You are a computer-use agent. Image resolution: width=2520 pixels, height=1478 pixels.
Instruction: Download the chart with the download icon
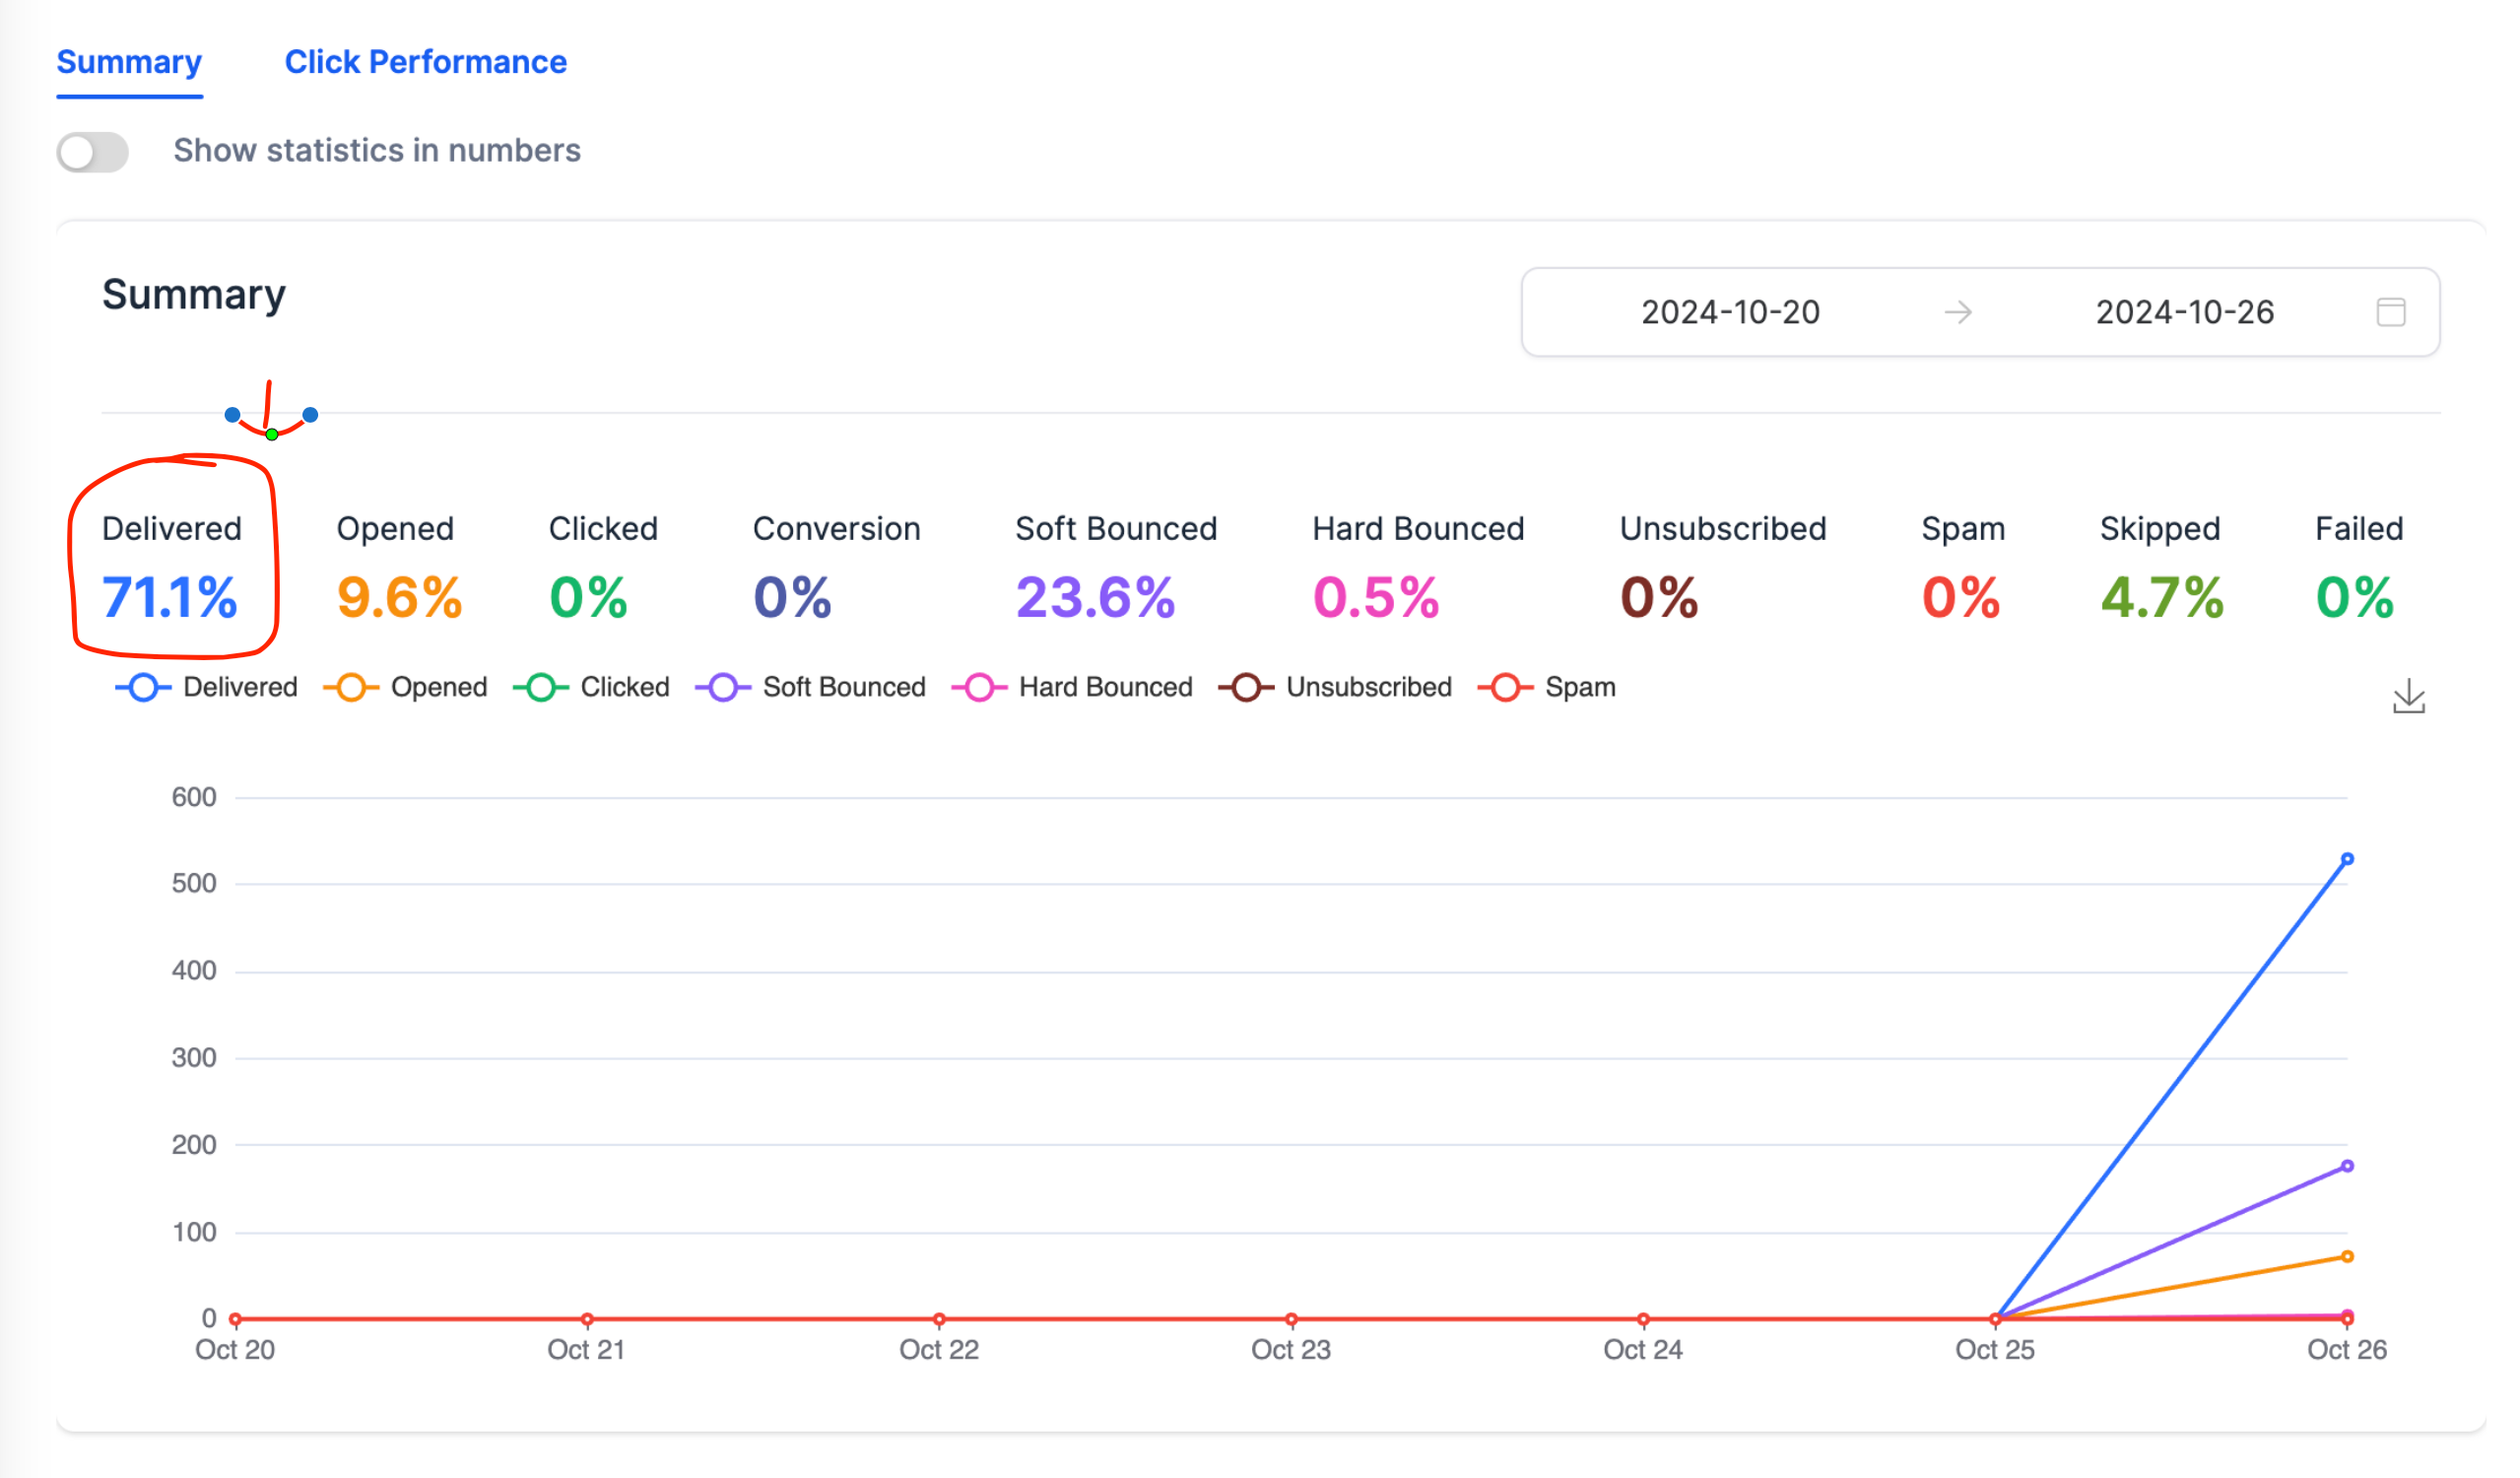click(2408, 696)
